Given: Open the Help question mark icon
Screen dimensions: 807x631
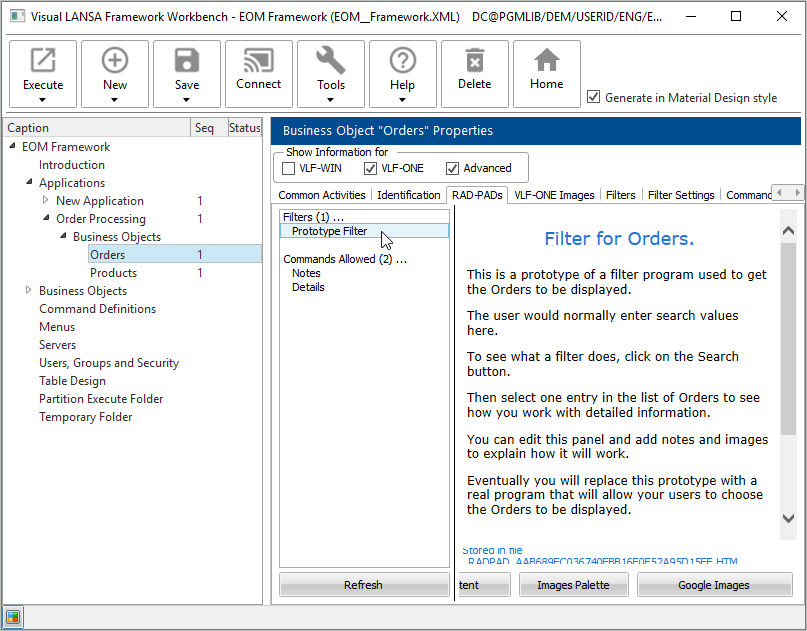Looking at the screenshot, I should click(402, 62).
